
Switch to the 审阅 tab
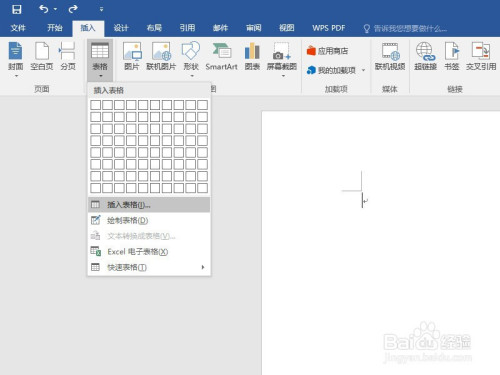point(254,28)
